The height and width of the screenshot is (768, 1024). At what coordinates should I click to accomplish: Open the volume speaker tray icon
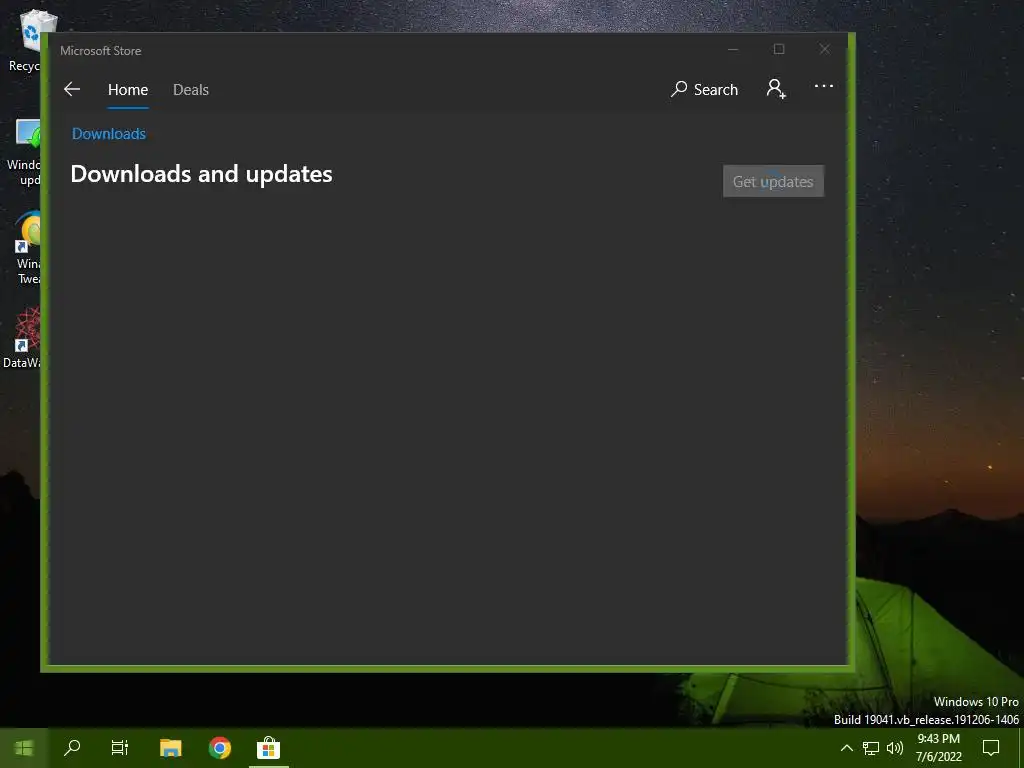pyautogui.click(x=895, y=748)
